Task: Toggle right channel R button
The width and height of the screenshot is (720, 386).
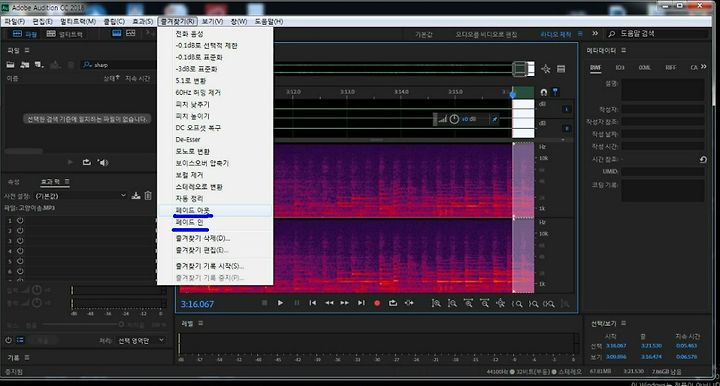Action: click(x=567, y=129)
